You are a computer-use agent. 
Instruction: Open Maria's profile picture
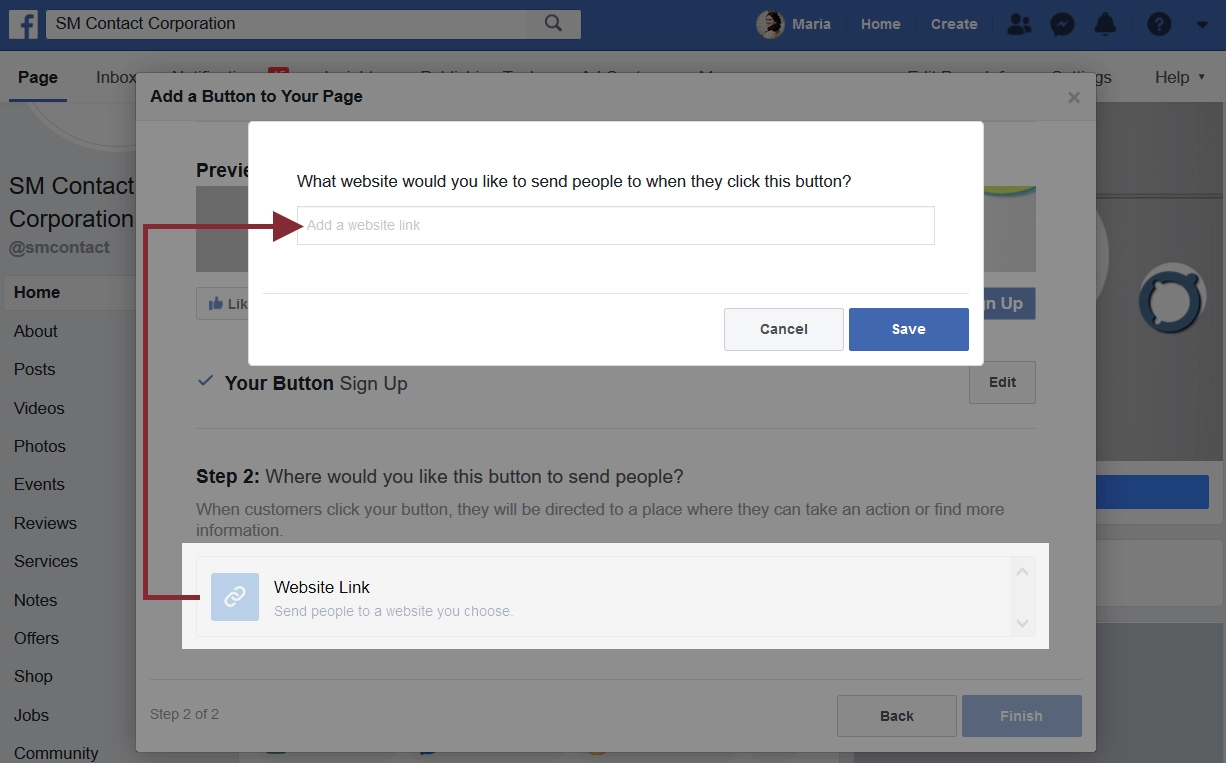769,23
